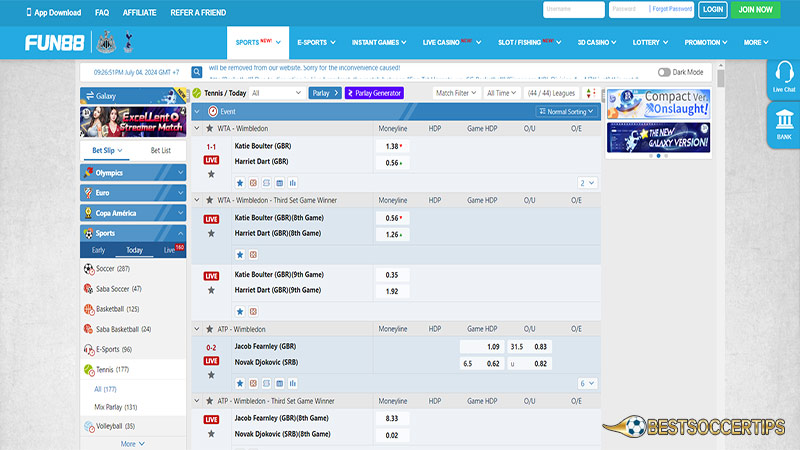Collapse the Sports section
Screen dimensions: 800x450
(x=133, y=233)
